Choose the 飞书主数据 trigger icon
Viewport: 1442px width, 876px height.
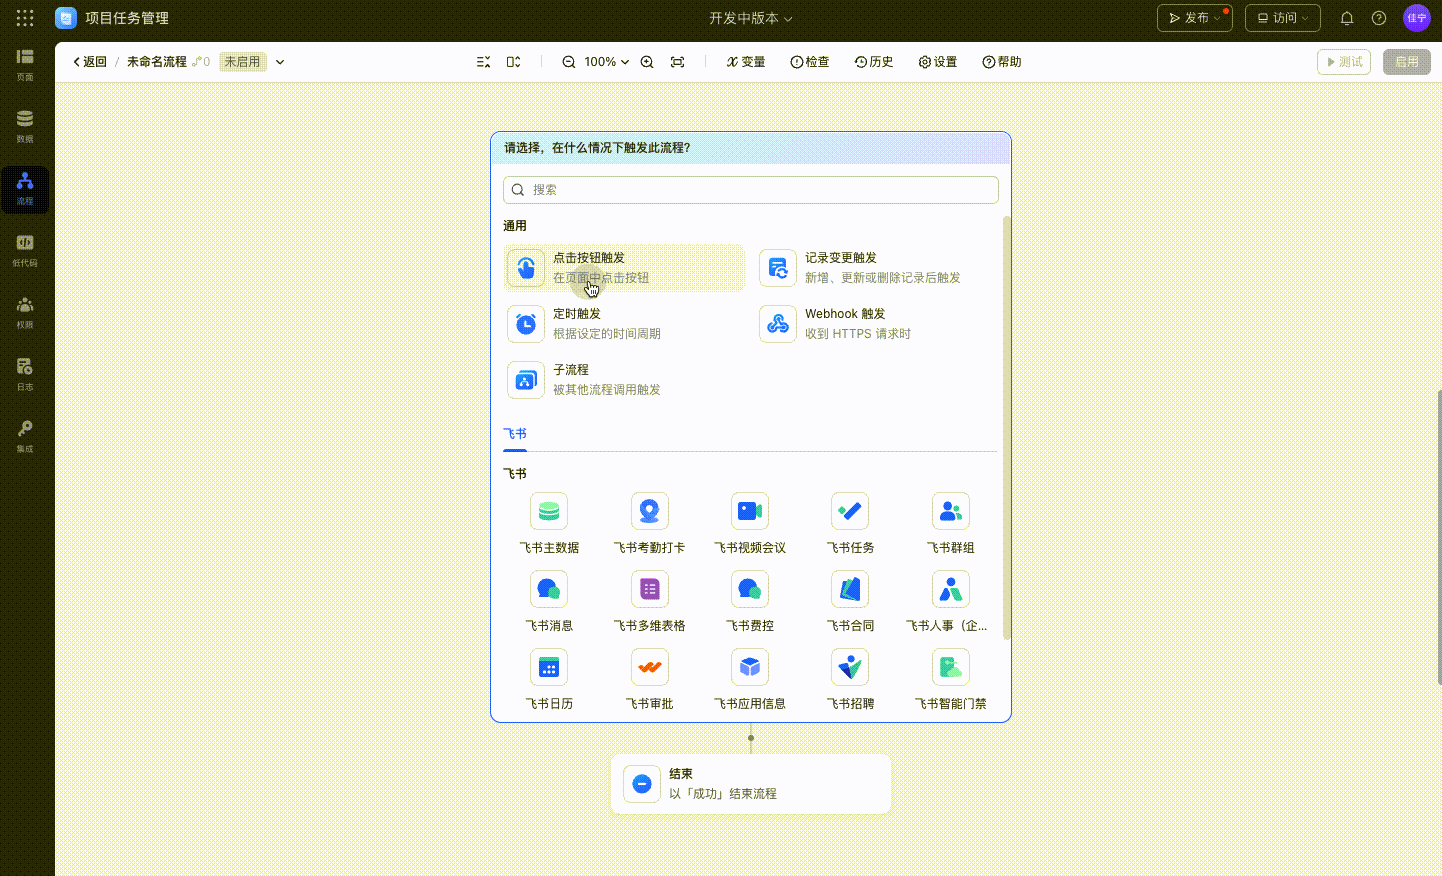point(549,511)
